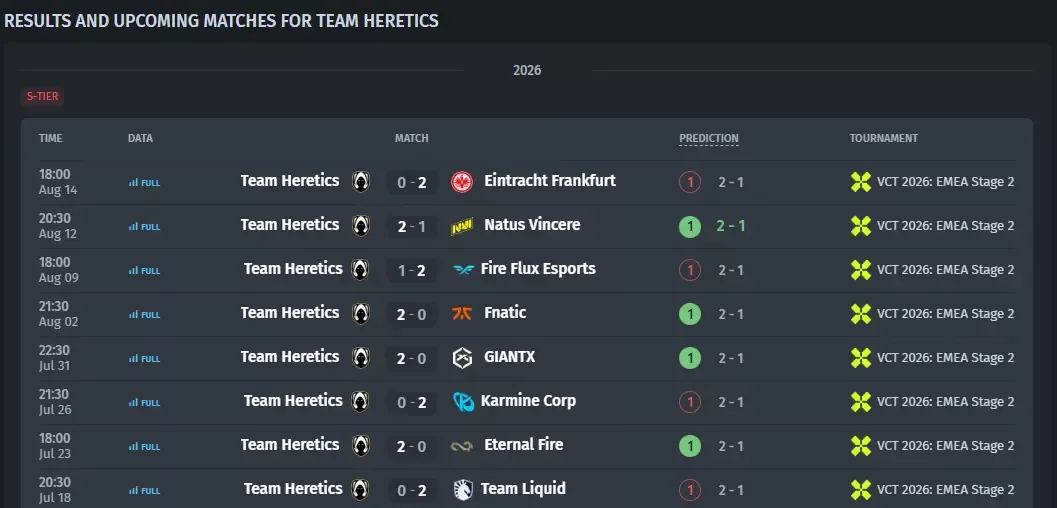
Task: Click the GIANTX team logo
Action: (462, 358)
